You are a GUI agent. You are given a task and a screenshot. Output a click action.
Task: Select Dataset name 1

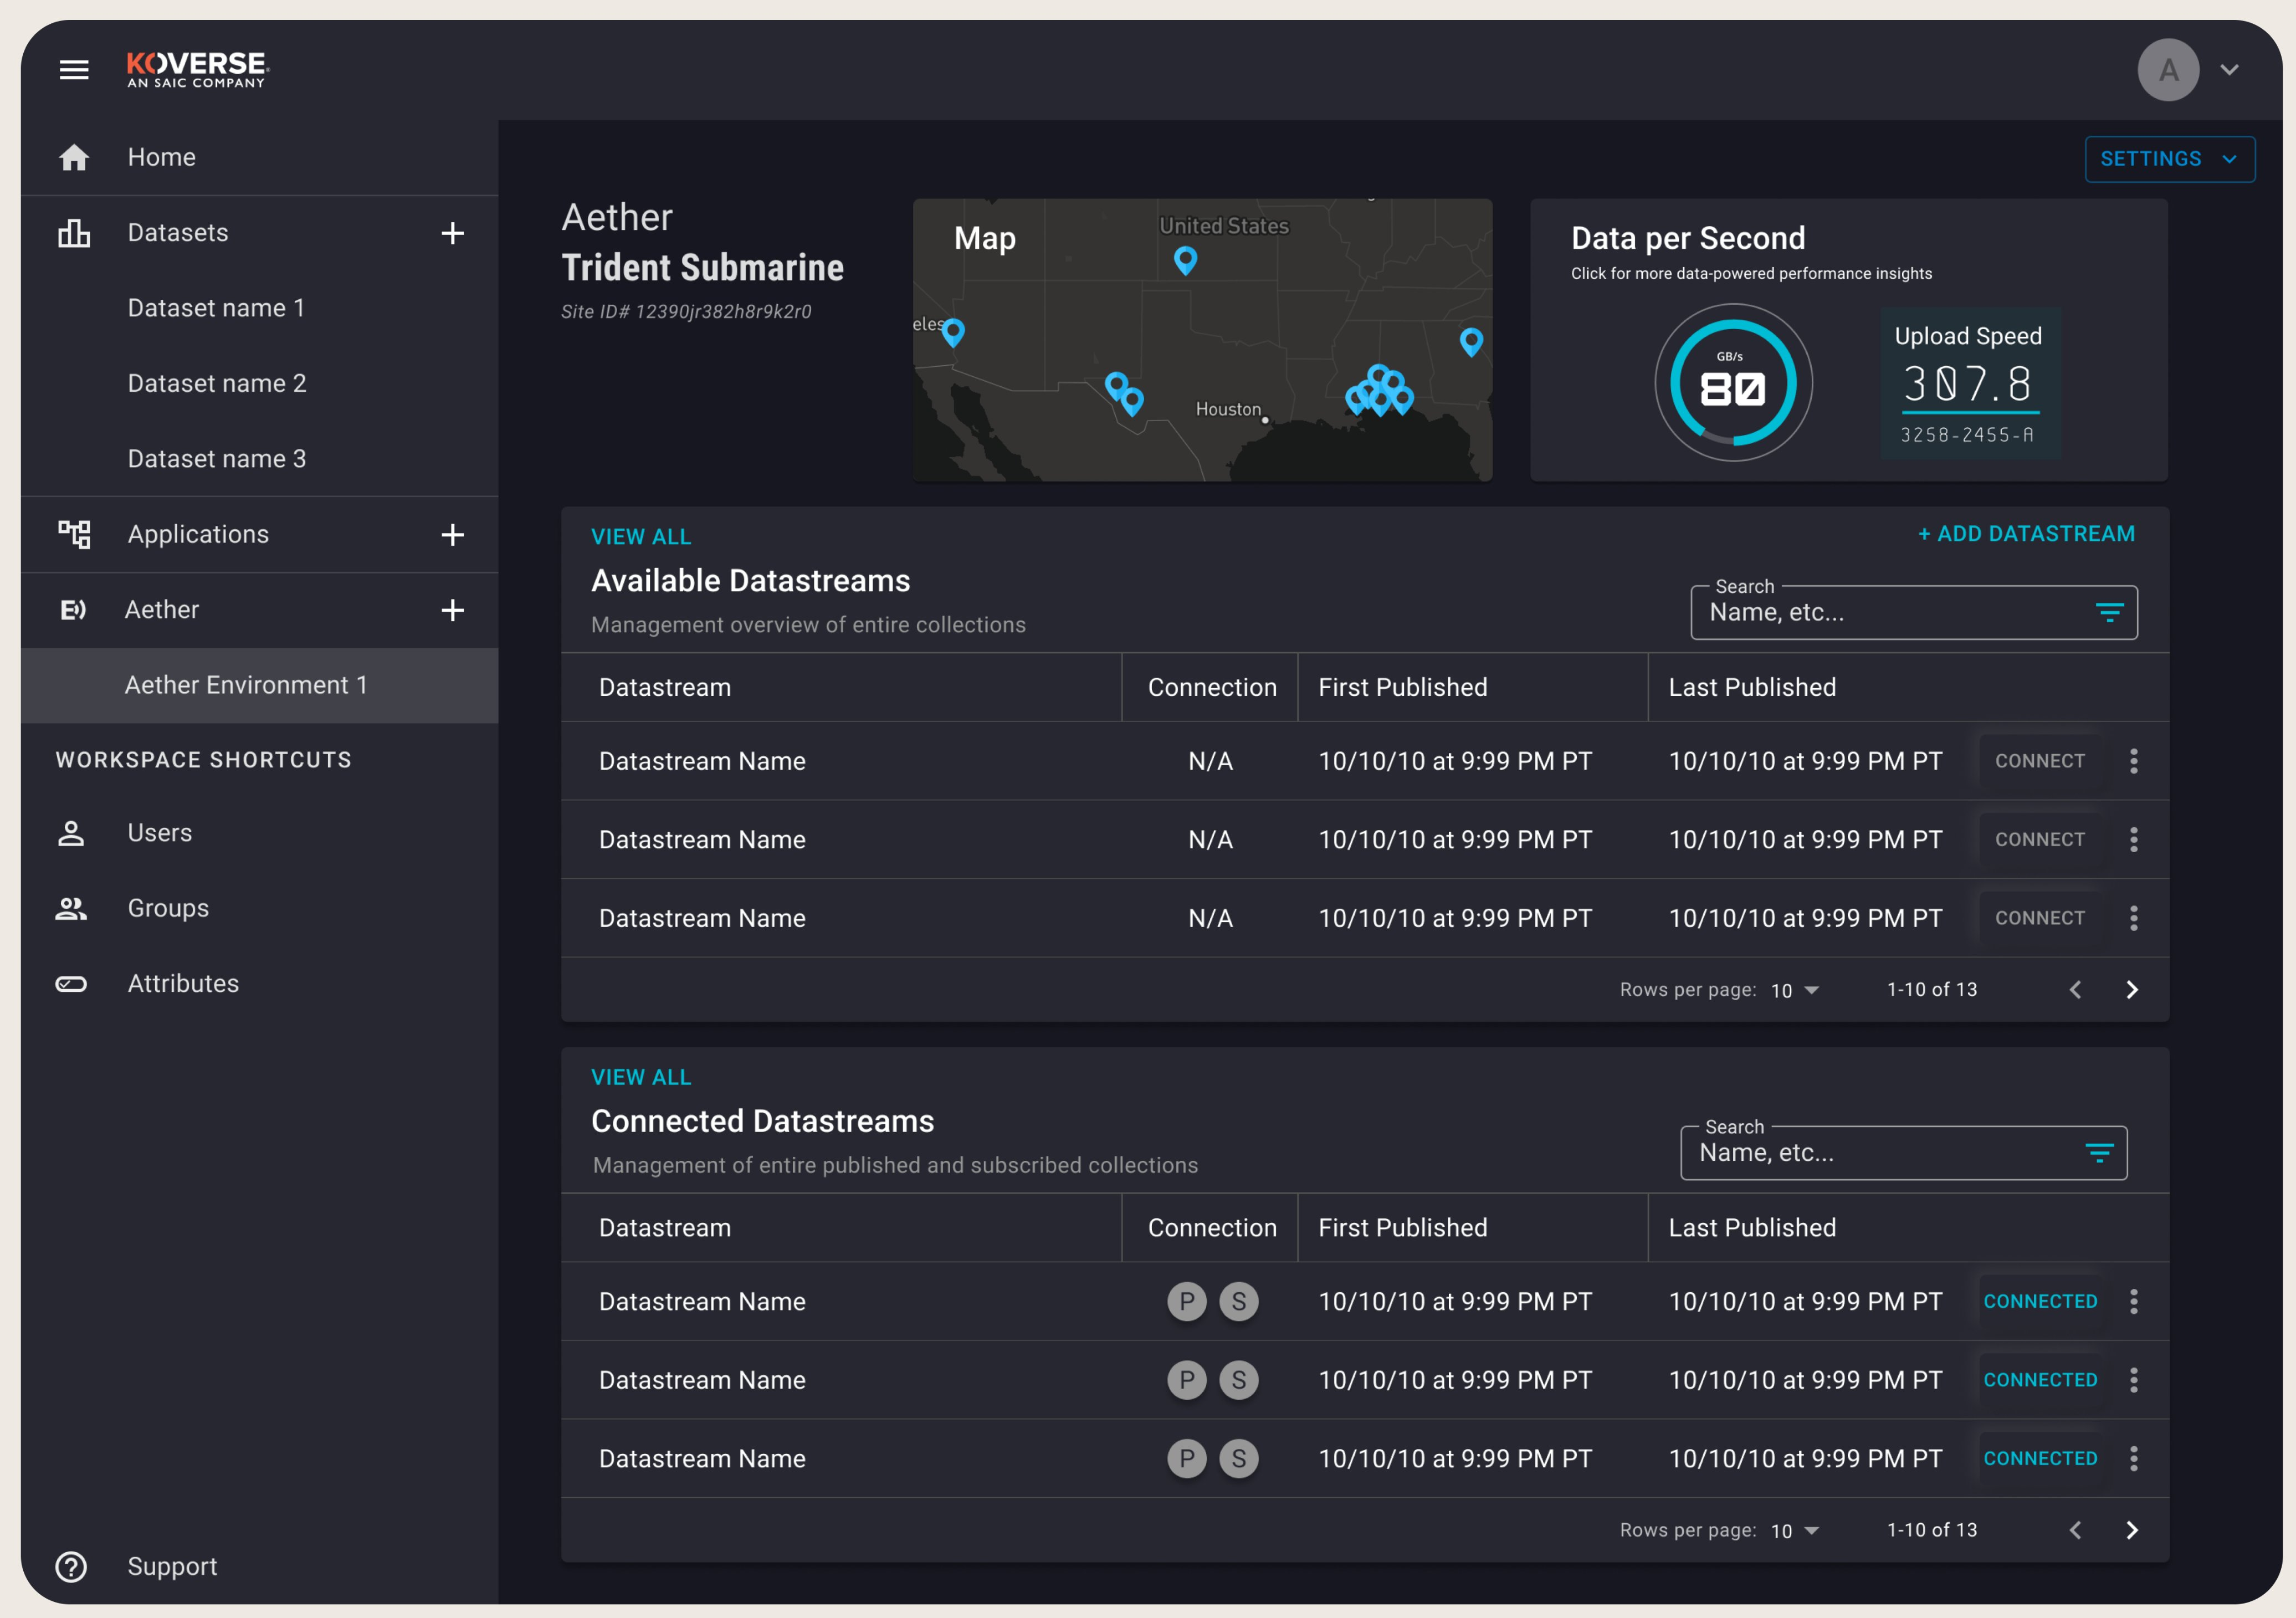(x=216, y=308)
